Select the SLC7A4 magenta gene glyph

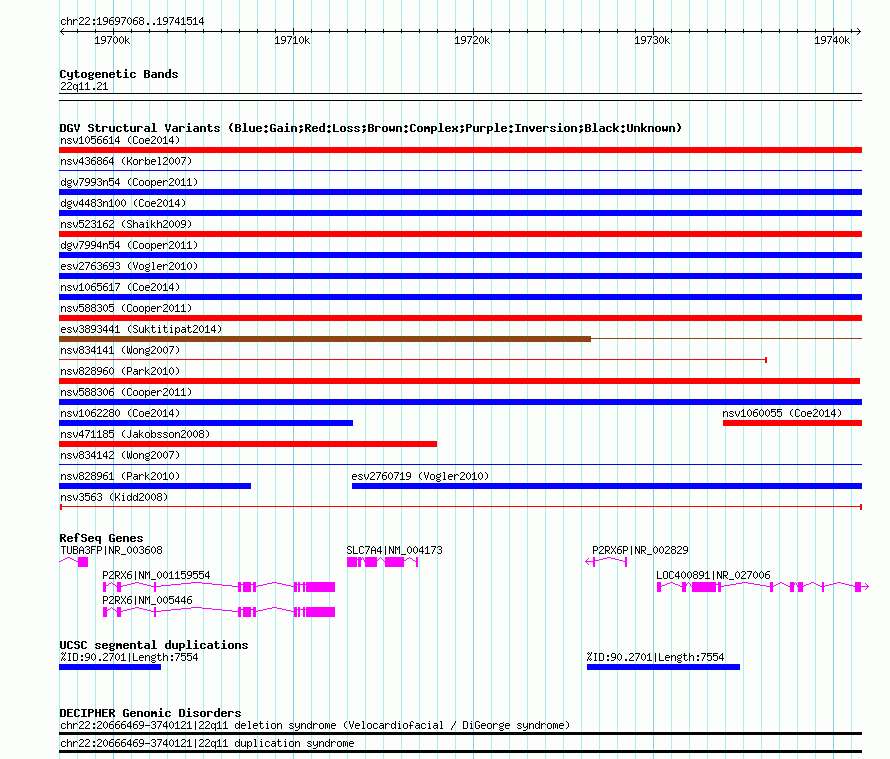pos(383,562)
